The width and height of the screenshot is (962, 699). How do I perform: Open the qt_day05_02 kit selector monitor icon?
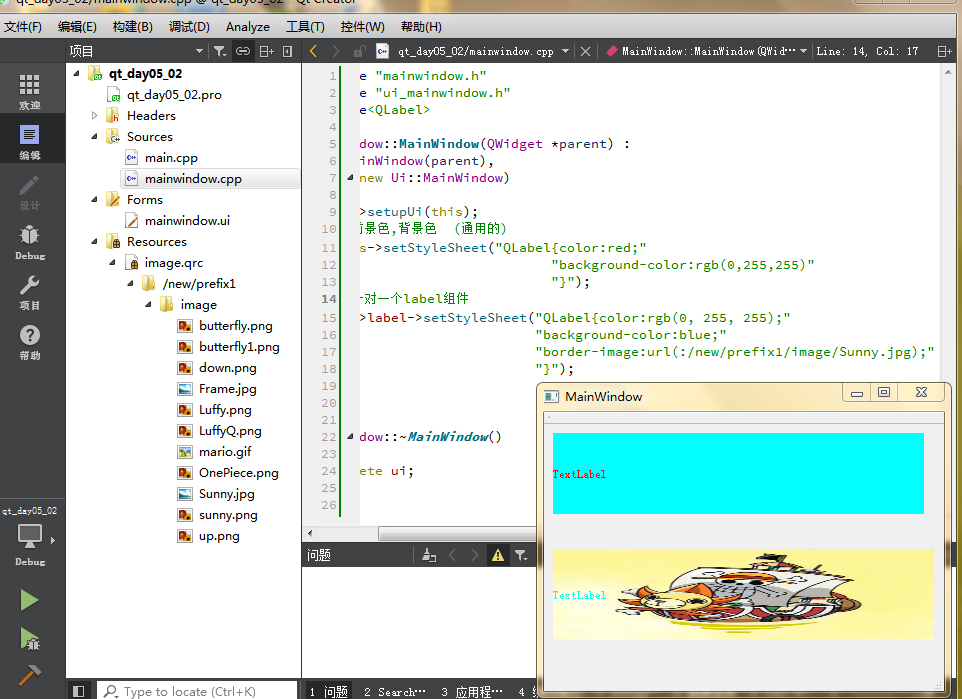pos(29,535)
